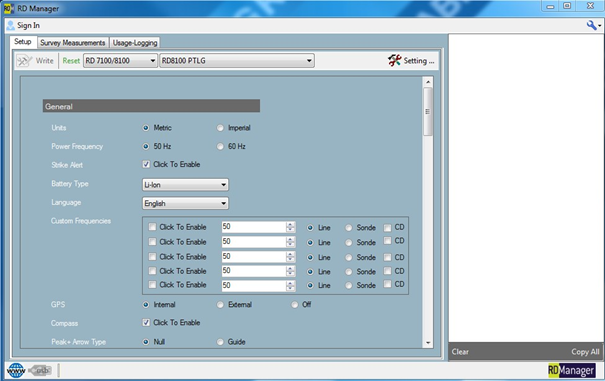Select Sonde in first custom frequency row
Image resolution: width=605 pixels, height=381 pixels.
348,228
